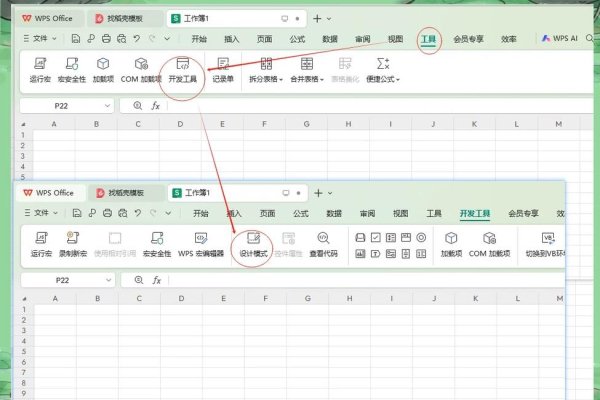Click fx insert function in 工具 window

155,106
